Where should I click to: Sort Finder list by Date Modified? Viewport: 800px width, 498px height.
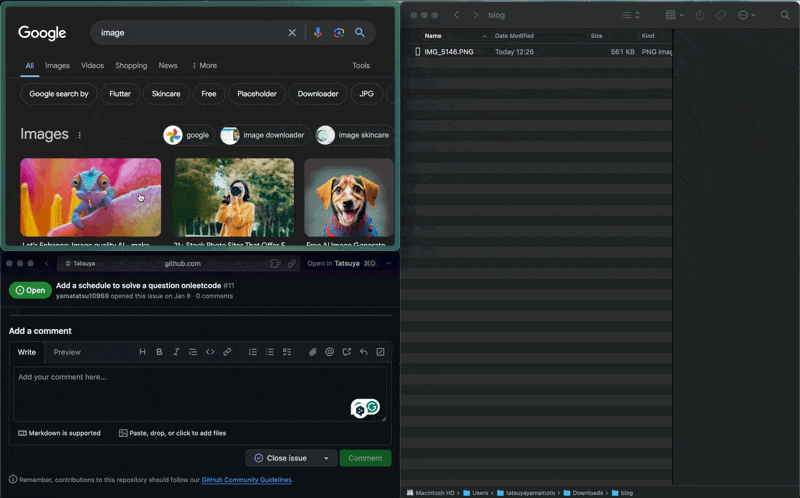[514, 36]
